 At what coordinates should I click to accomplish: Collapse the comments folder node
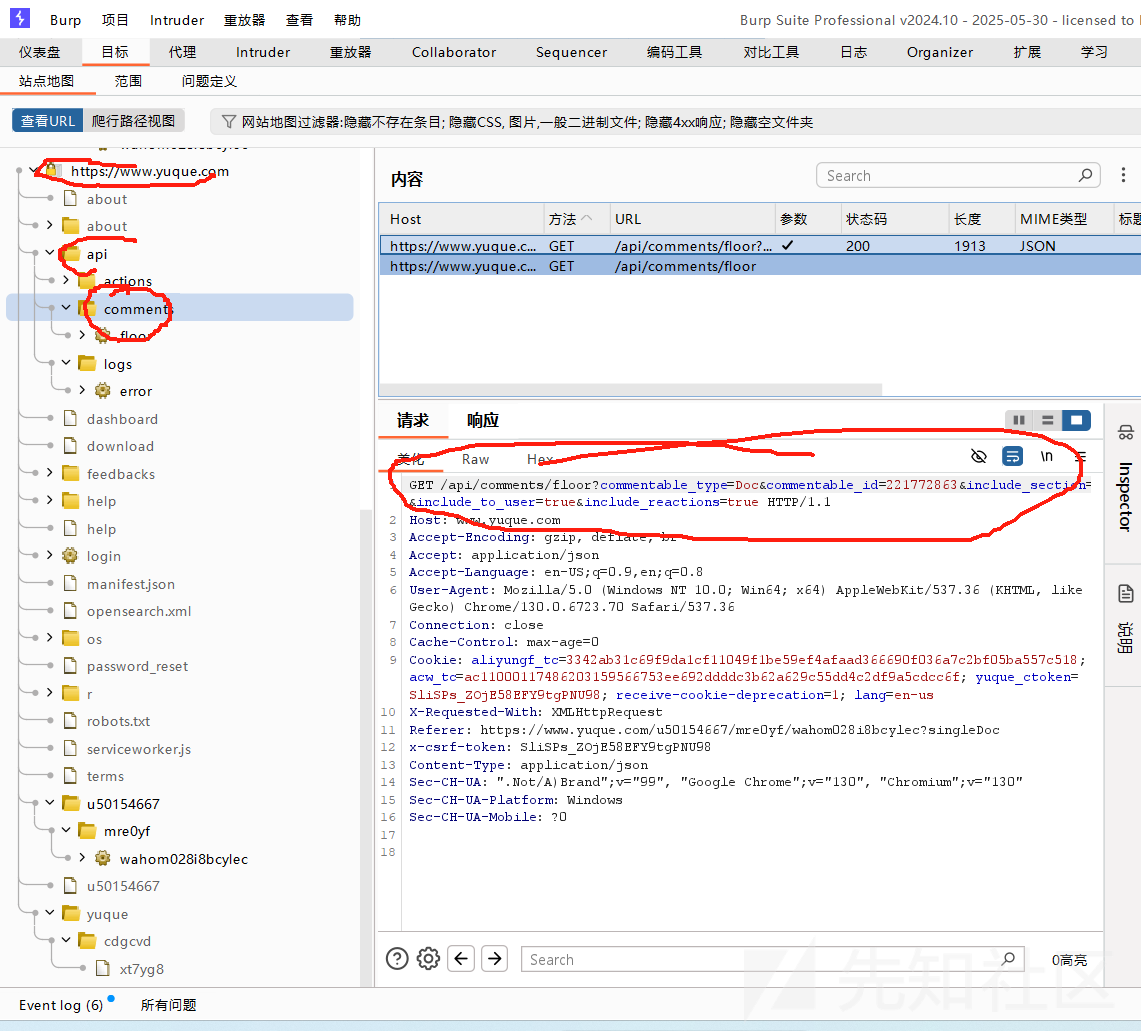(x=66, y=308)
